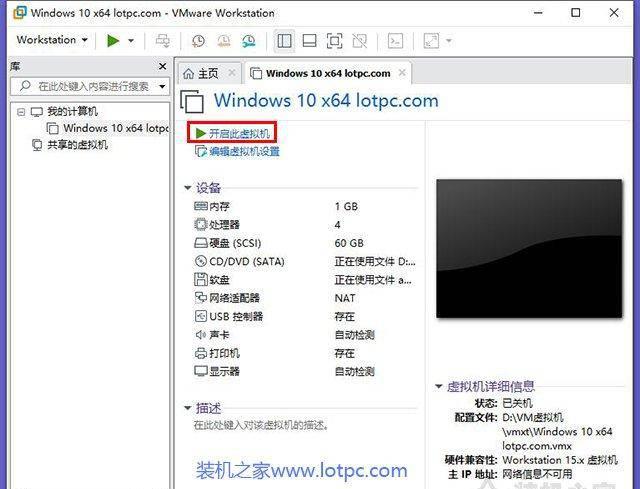640x489 pixels.
Task: Click the 硬盘 (SCSI) device icon
Action: (x=201, y=243)
